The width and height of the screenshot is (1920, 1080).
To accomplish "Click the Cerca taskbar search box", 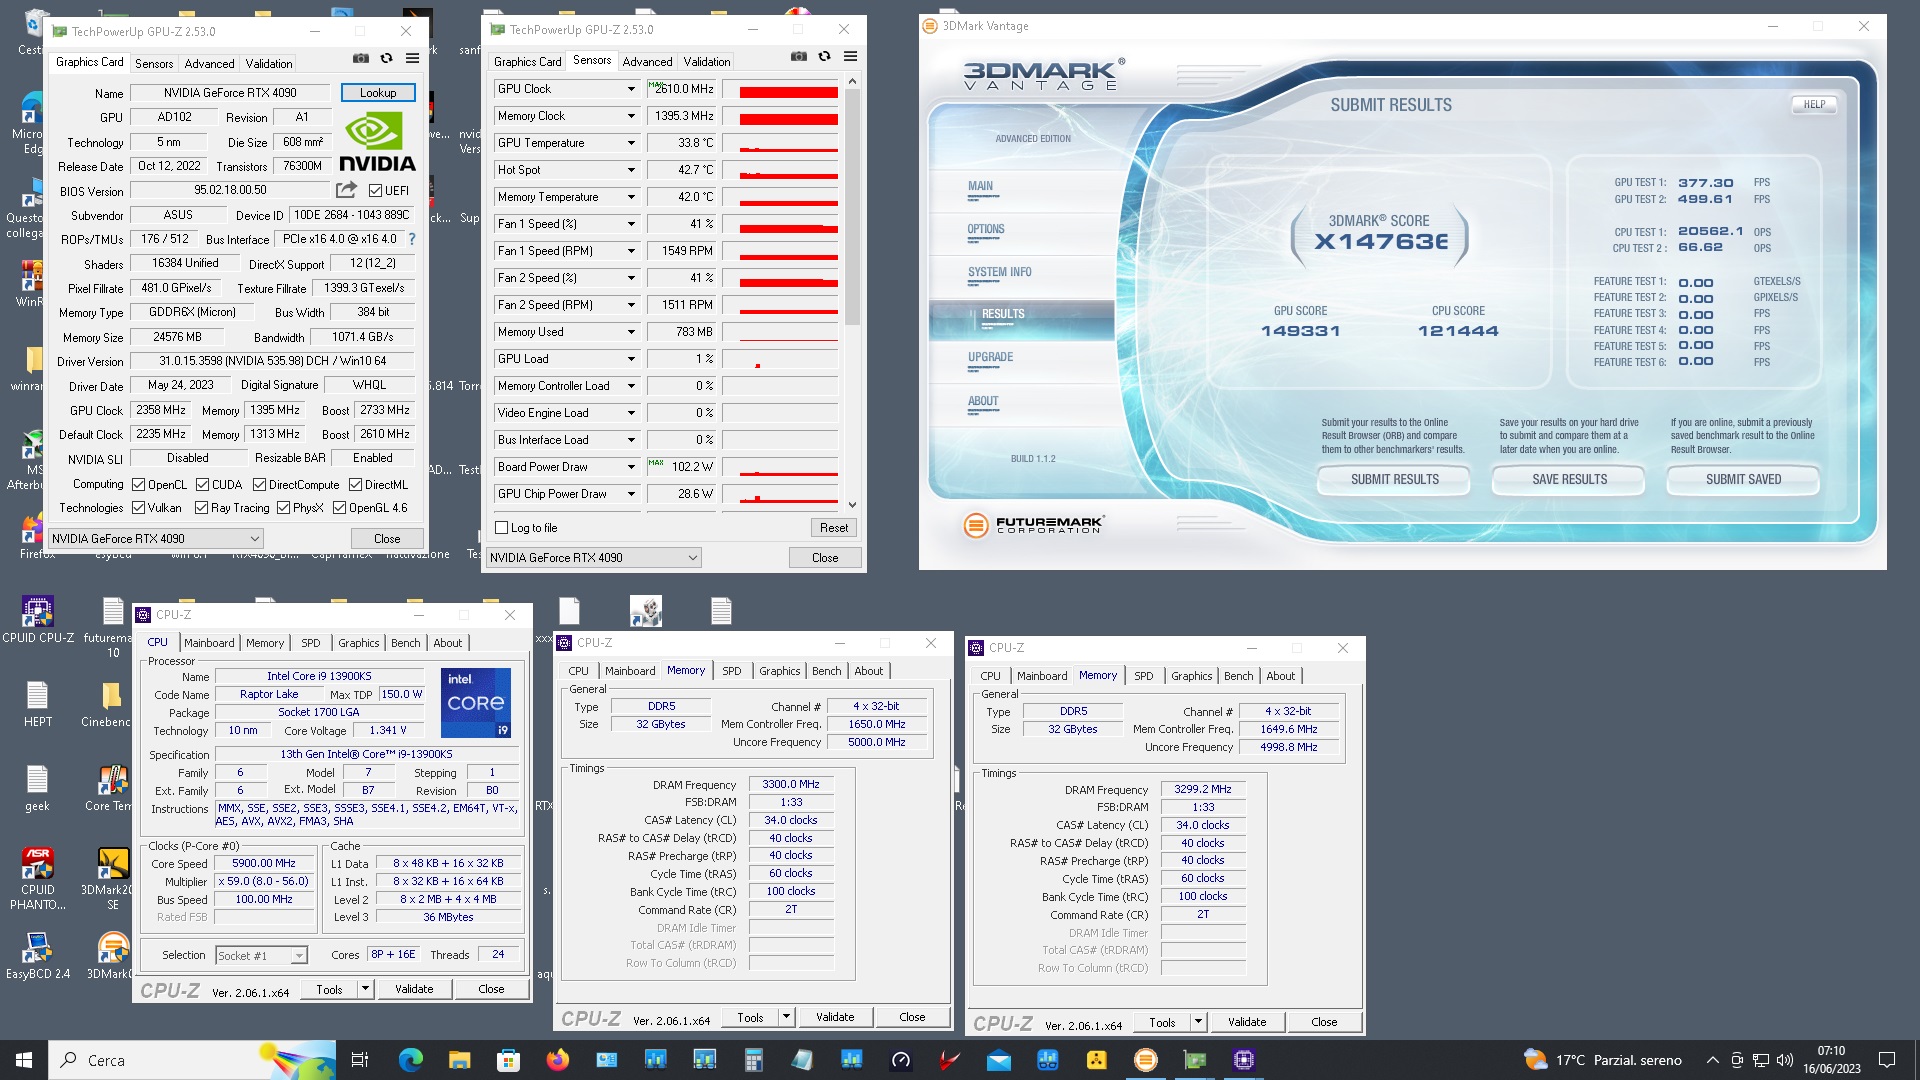I will coord(193,1060).
